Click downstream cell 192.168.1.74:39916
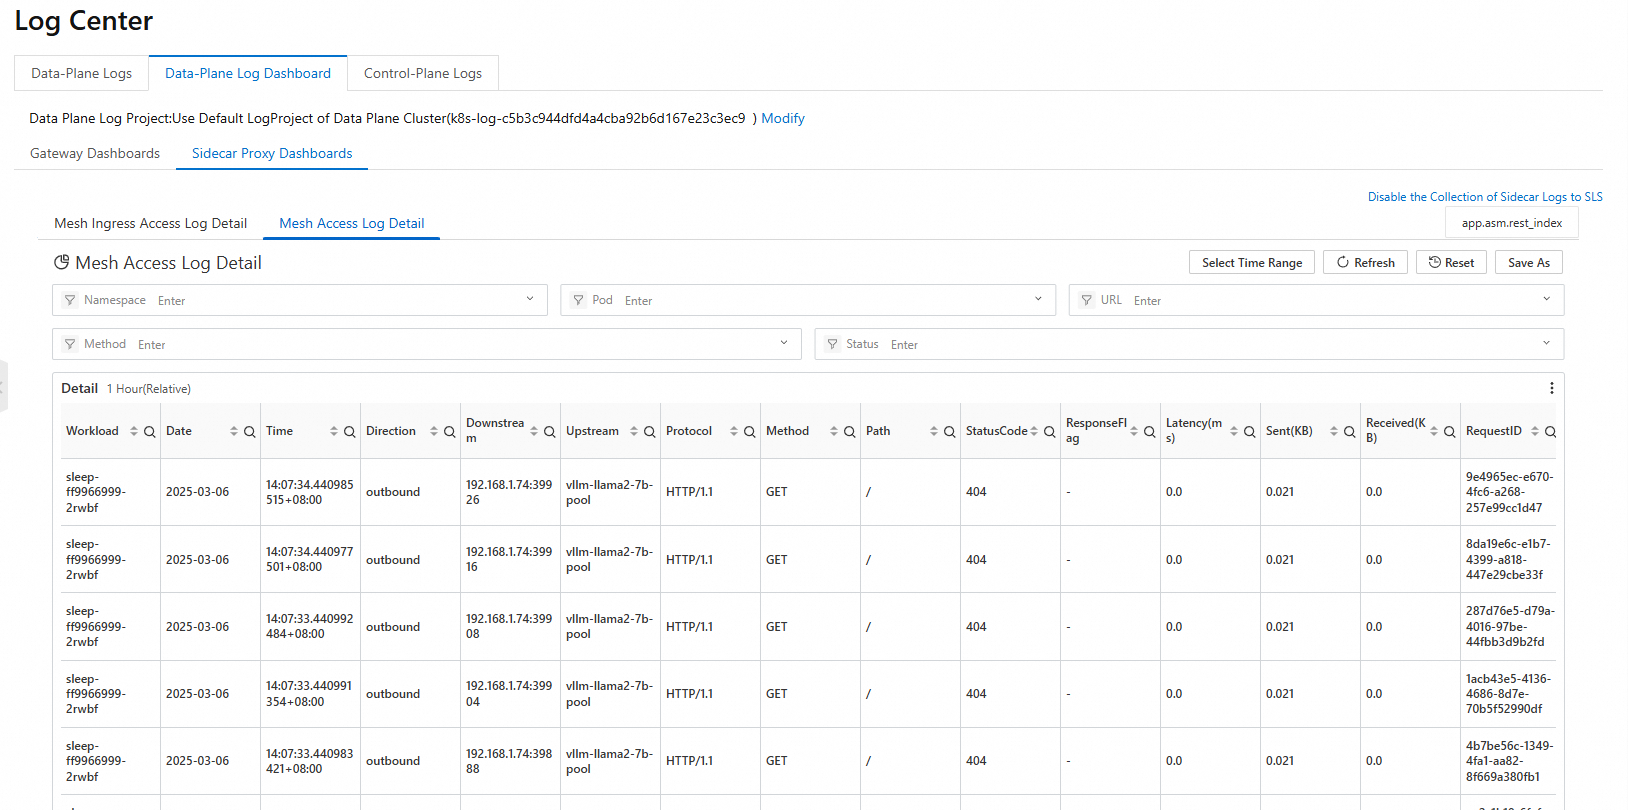Image resolution: width=1628 pixels, height=810 pixels. click(x=509, y=559)
